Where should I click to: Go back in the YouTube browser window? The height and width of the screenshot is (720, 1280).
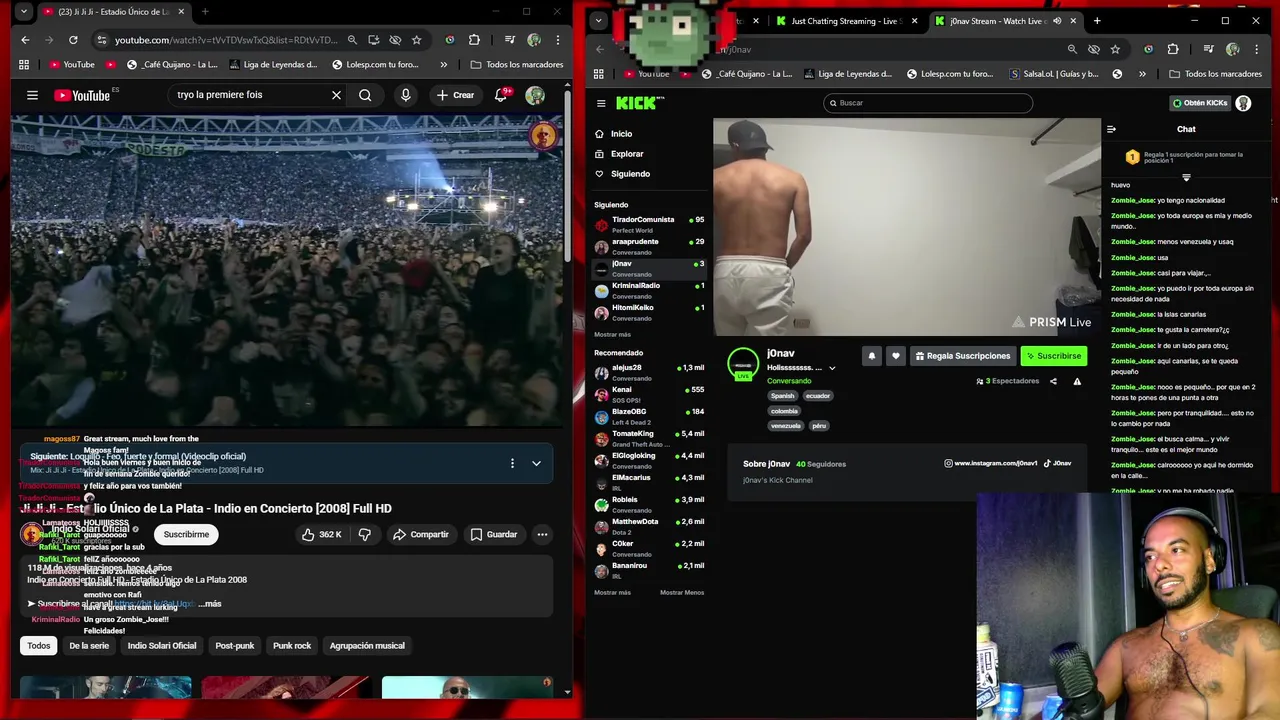25,40
